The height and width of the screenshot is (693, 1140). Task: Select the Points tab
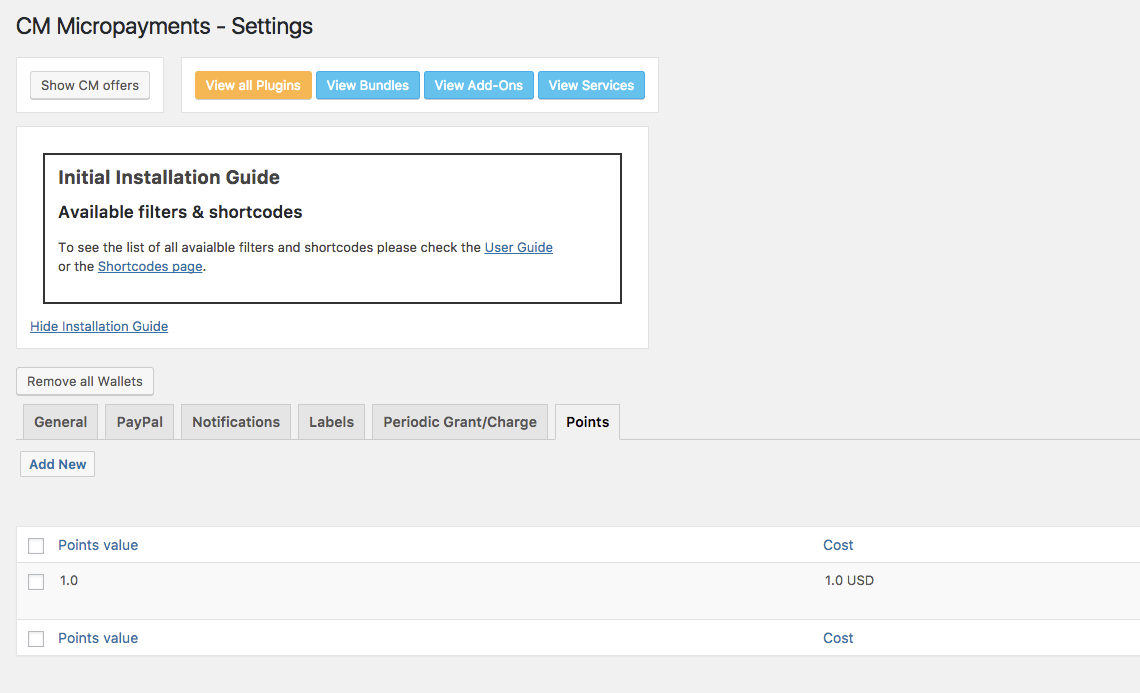pos(587,422)
